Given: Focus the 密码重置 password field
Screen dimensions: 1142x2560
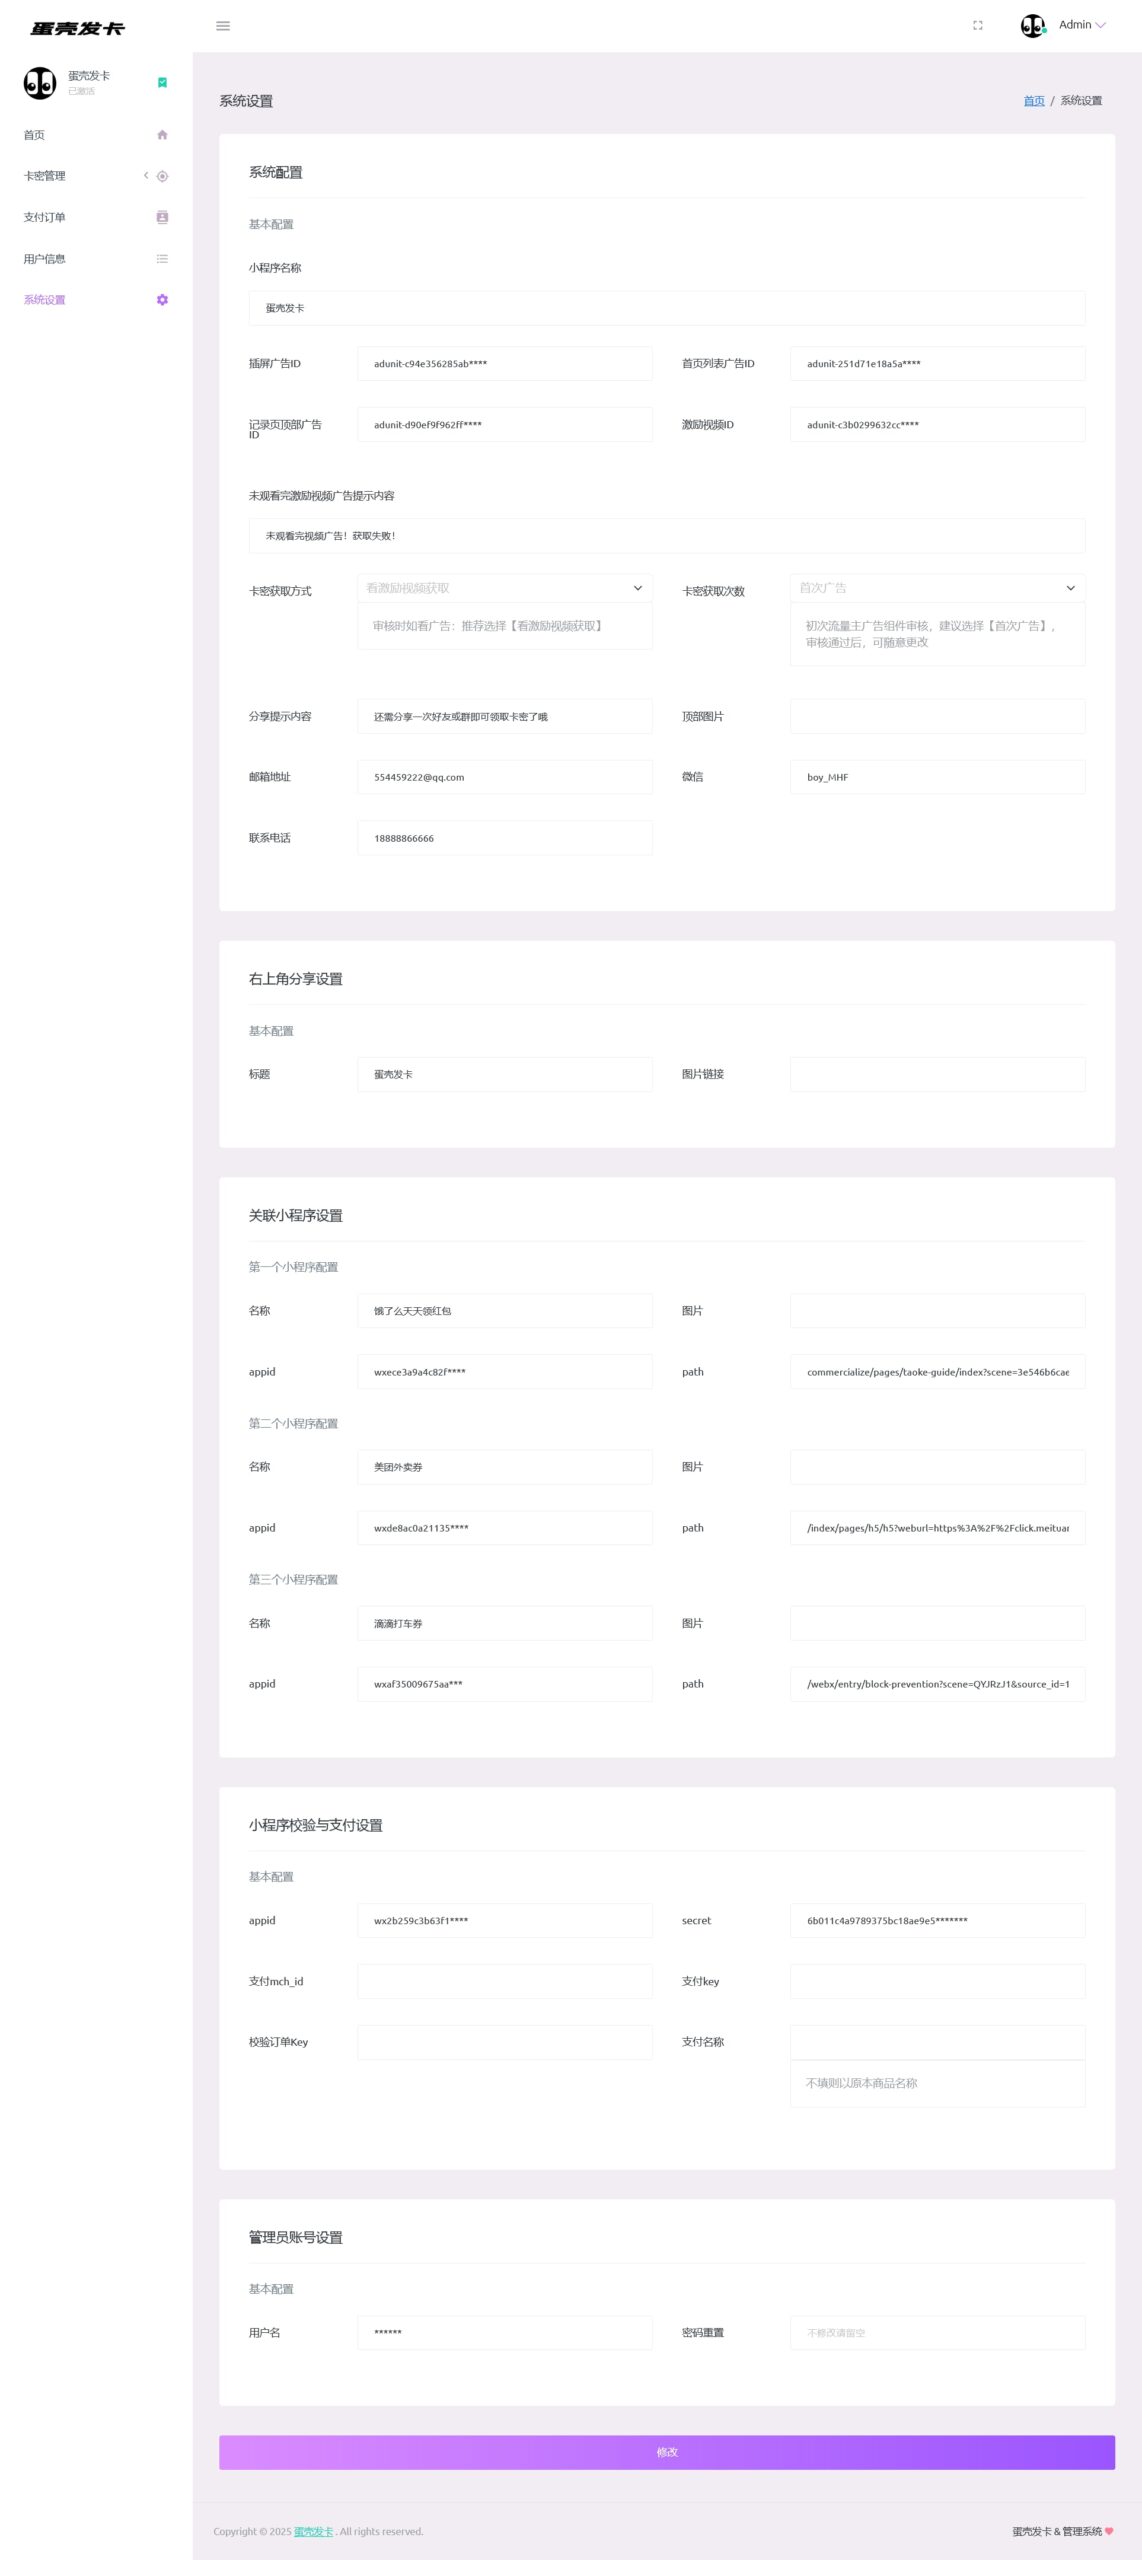Looking at the screenshot, I should point(937,2332).
